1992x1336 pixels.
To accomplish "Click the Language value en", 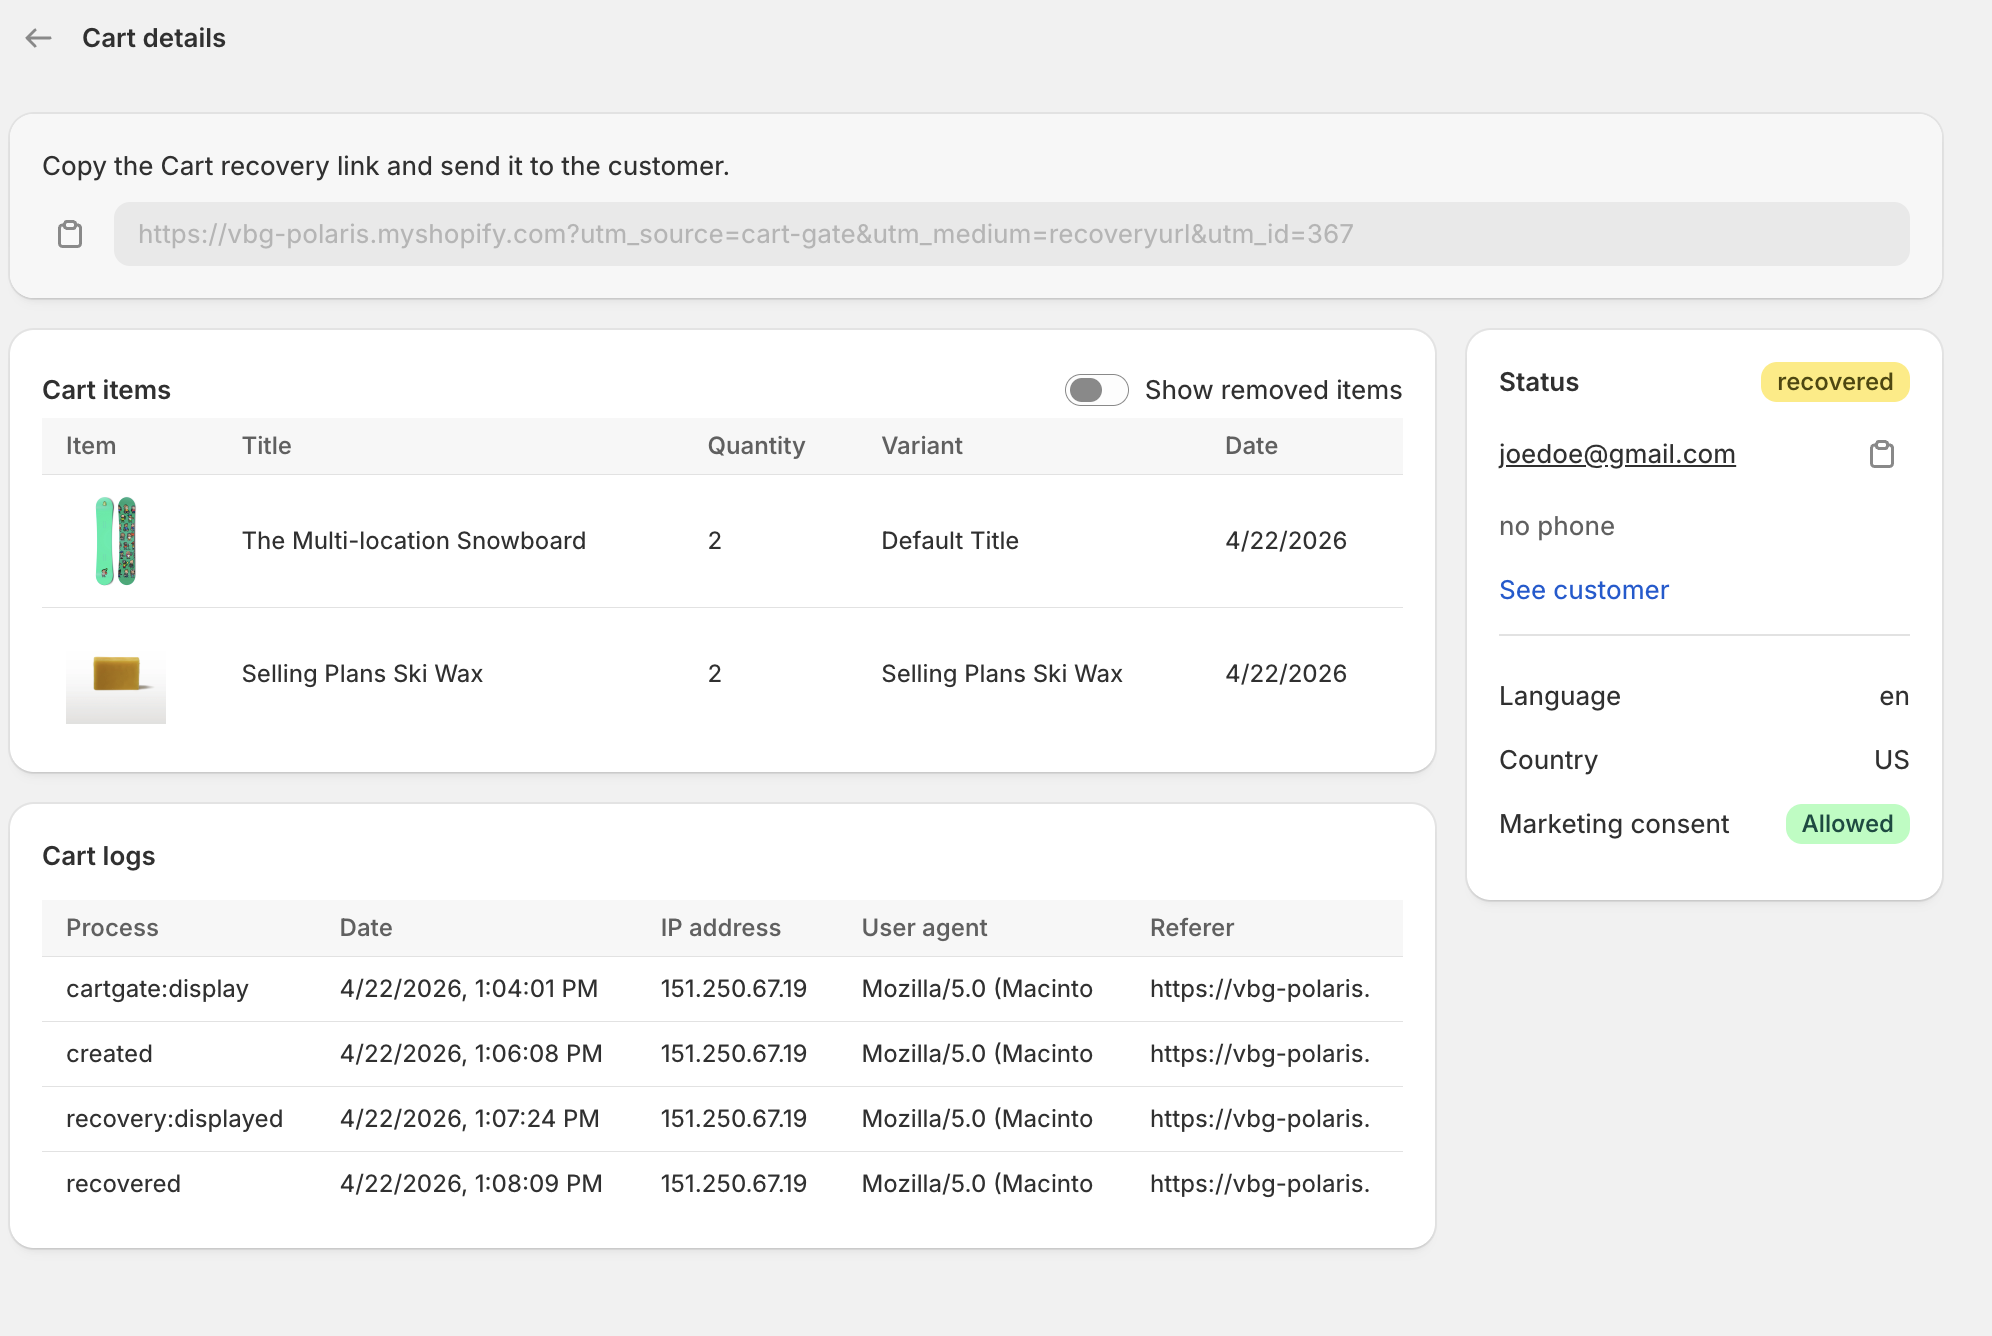I will (1894, 696).
